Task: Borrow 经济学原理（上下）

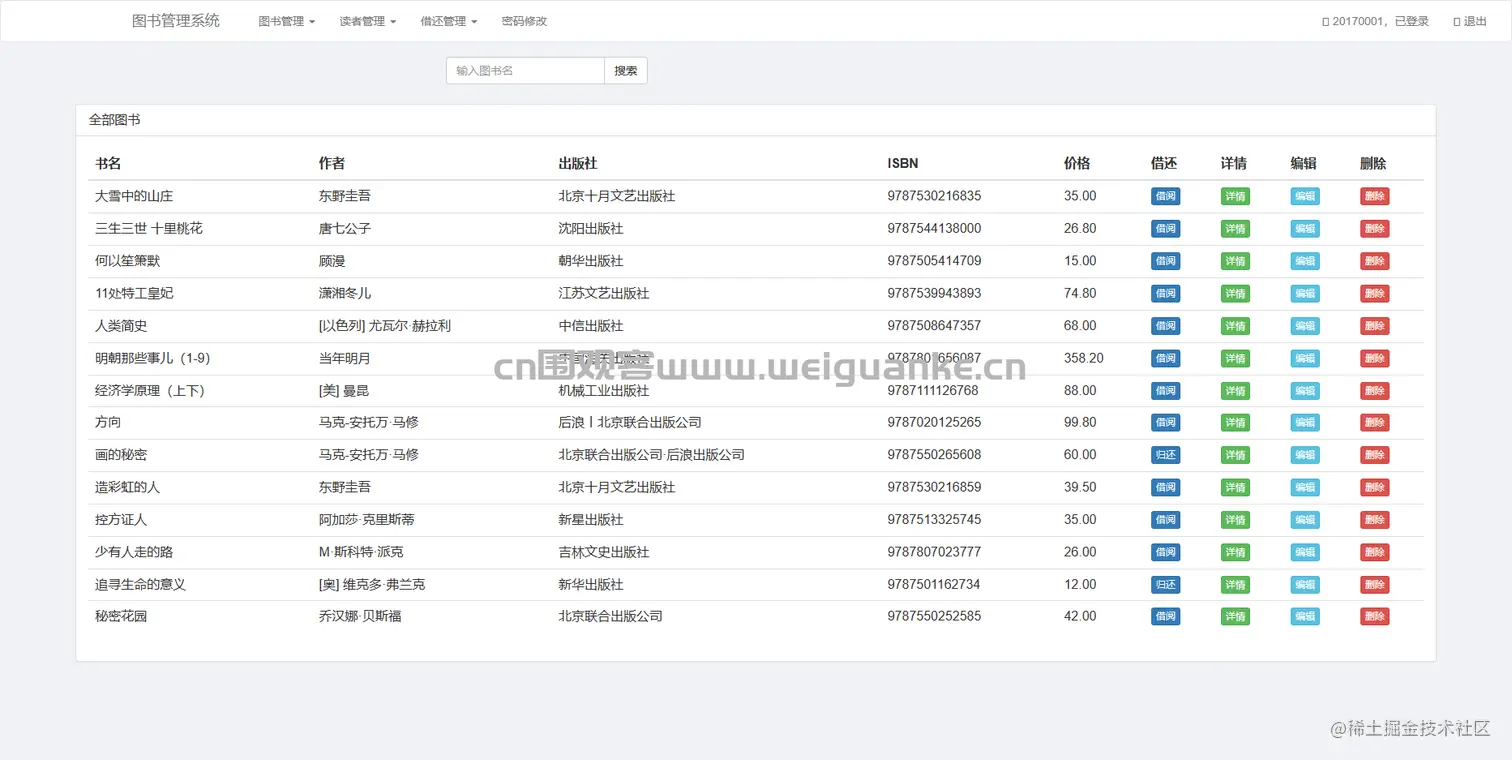Action: (1165, 391)
